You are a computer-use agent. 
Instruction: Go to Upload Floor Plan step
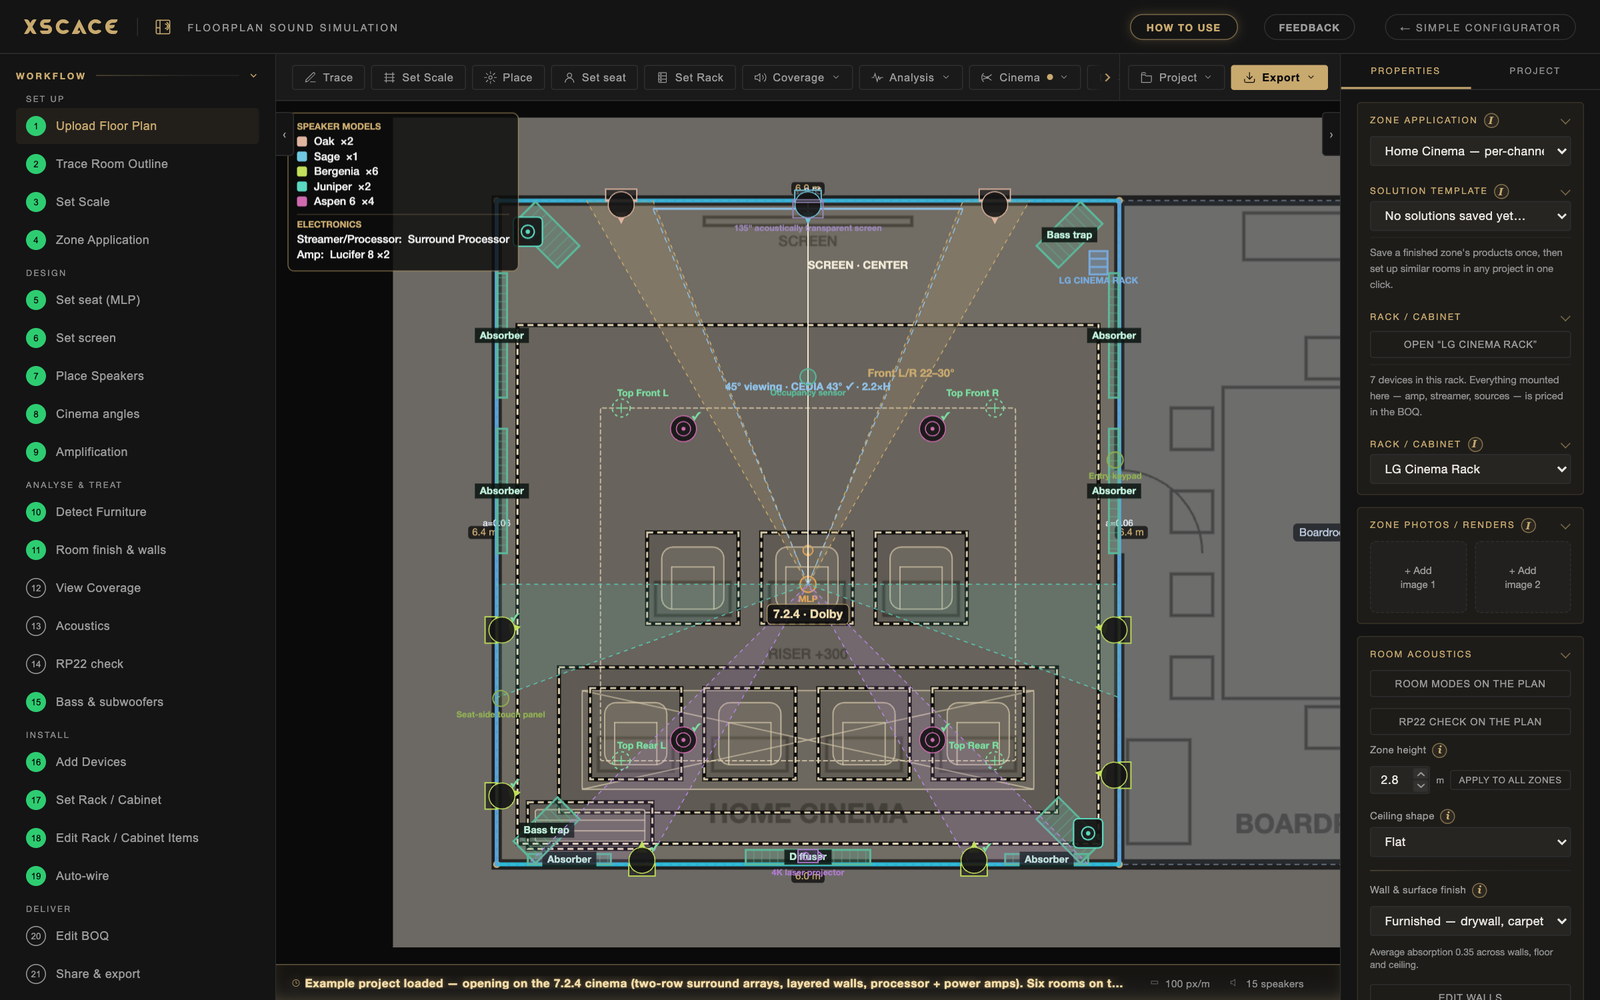pos(138,126)
